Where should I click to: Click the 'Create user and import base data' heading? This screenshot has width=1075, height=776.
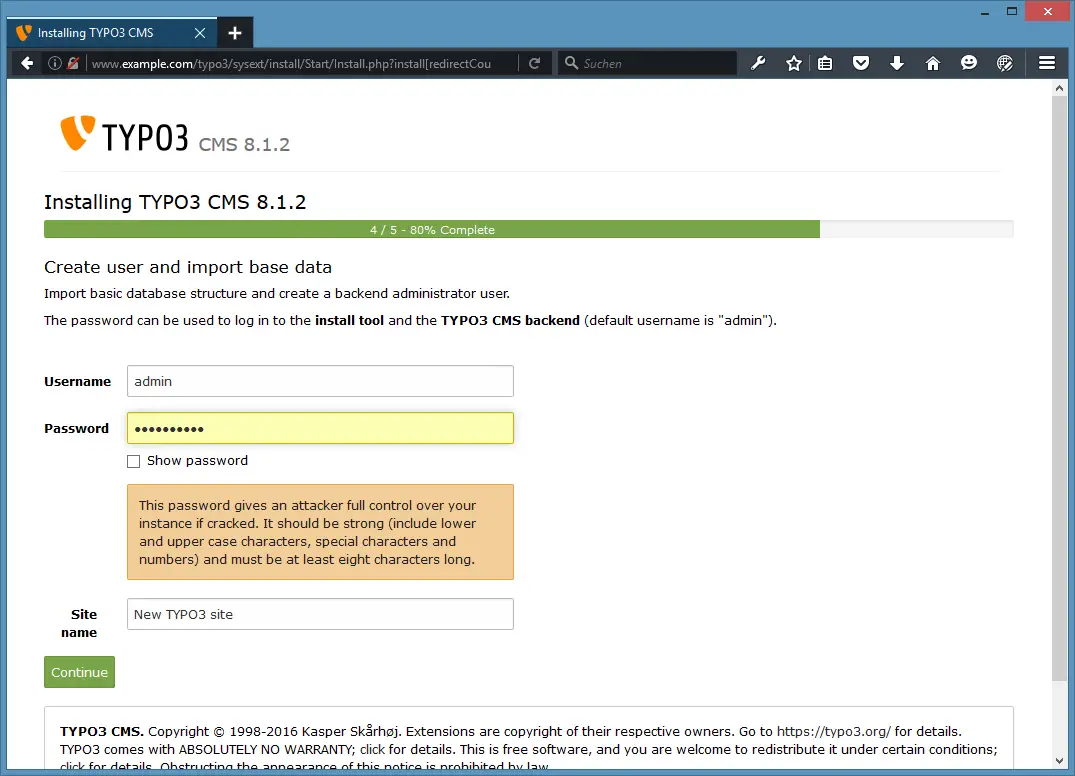tap(188, 267)
